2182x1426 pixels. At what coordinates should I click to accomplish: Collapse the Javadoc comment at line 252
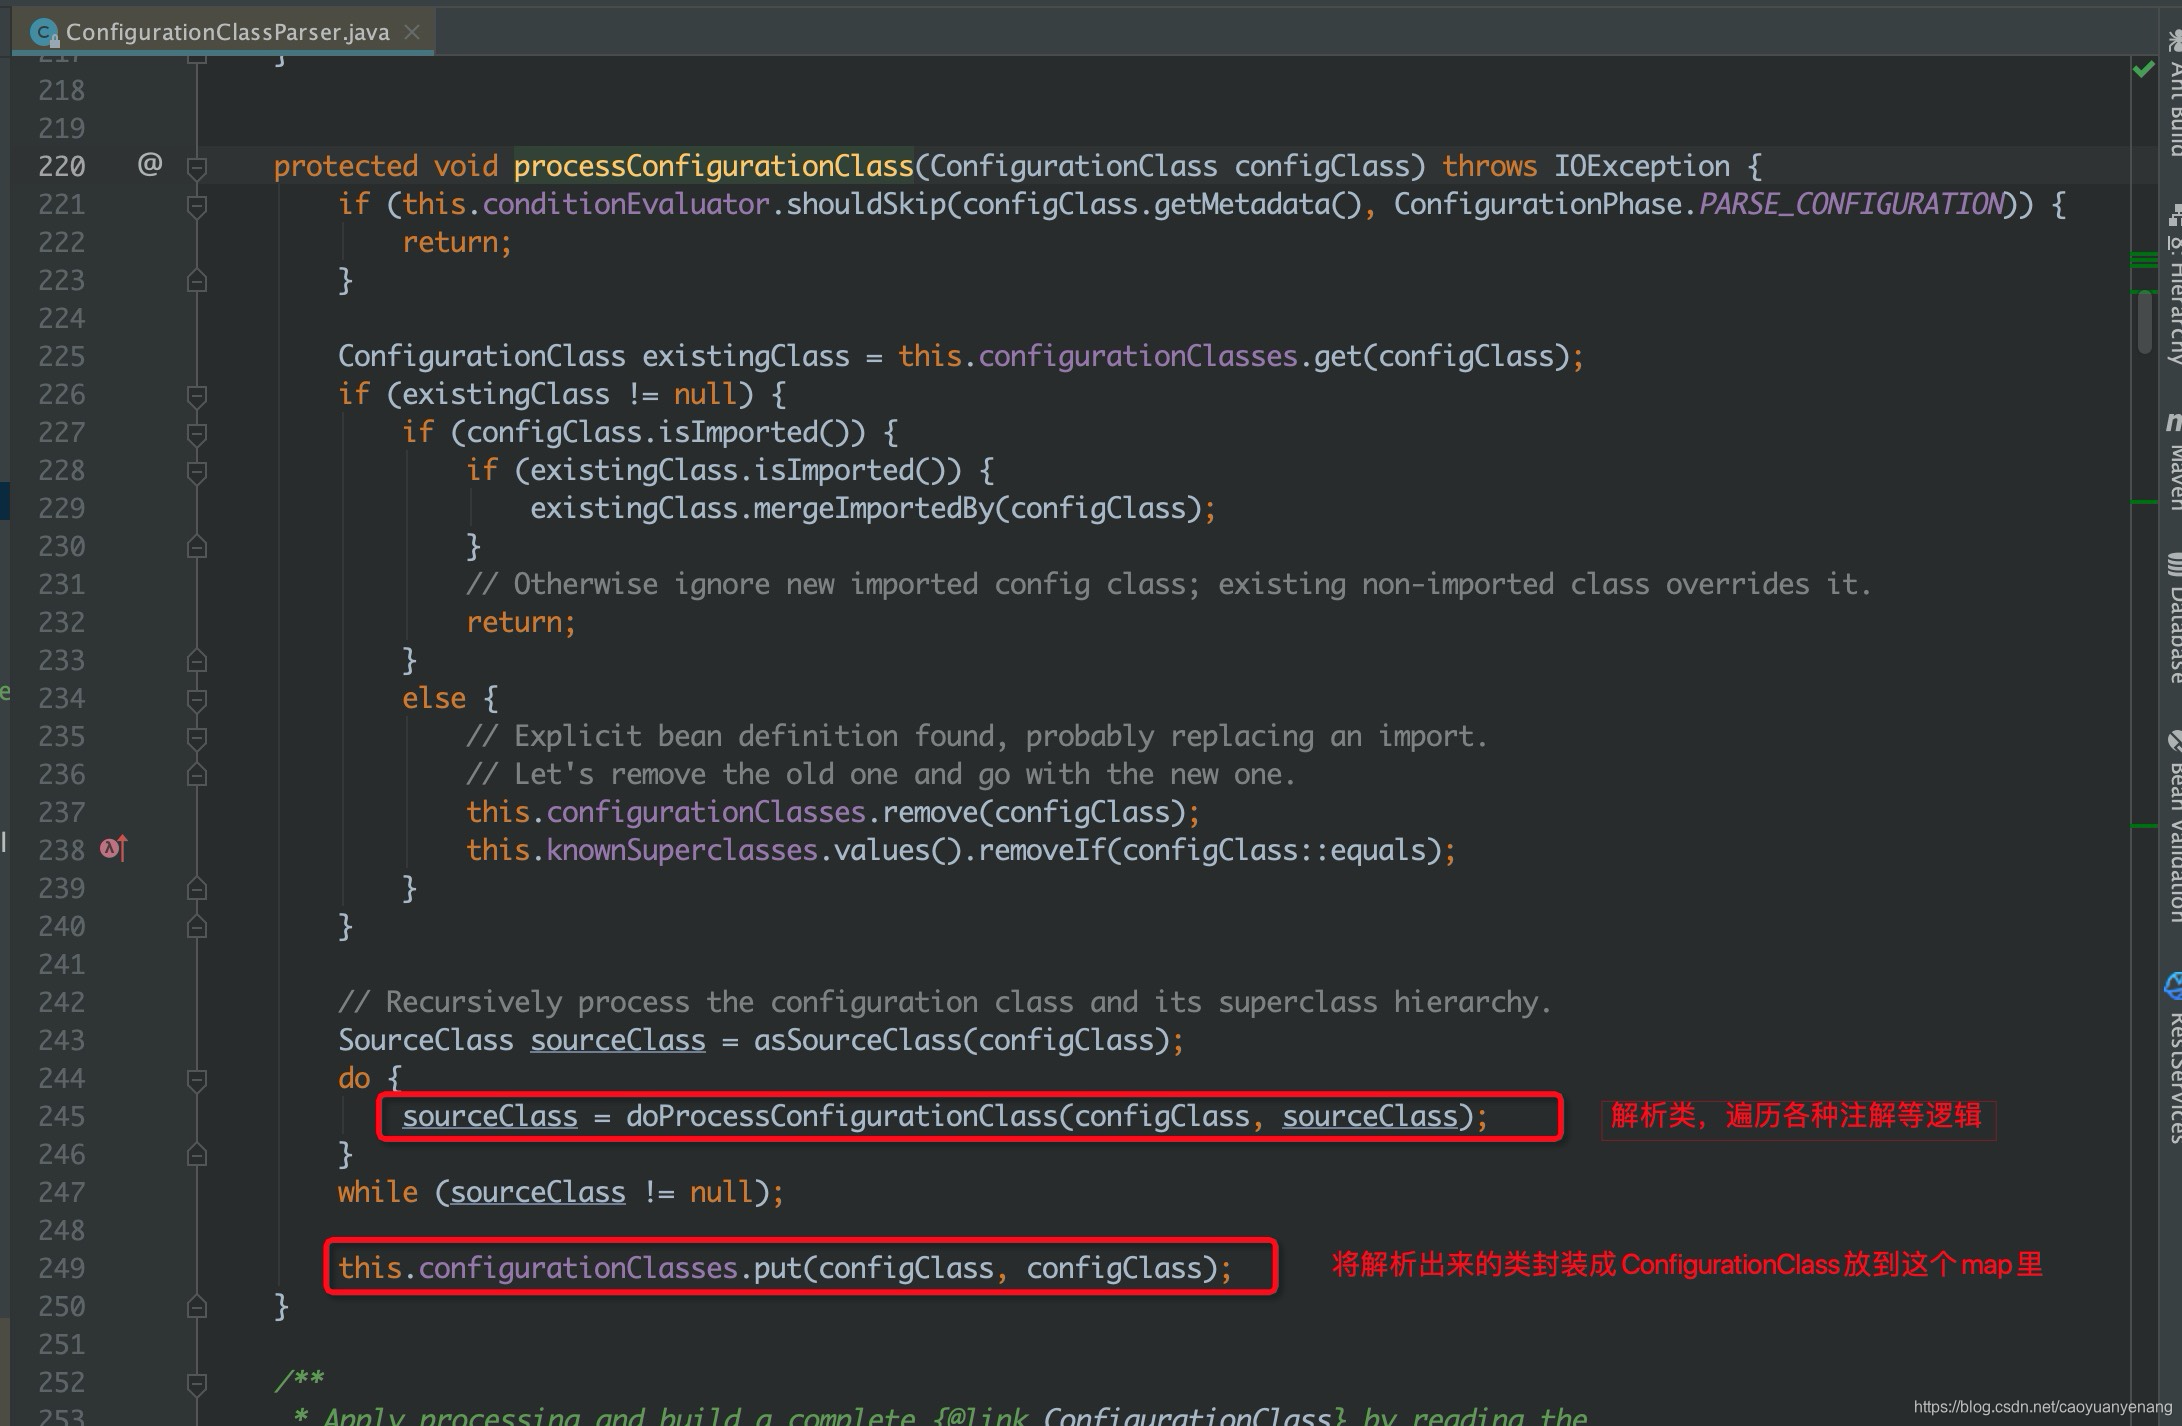tap(197, 1383)
